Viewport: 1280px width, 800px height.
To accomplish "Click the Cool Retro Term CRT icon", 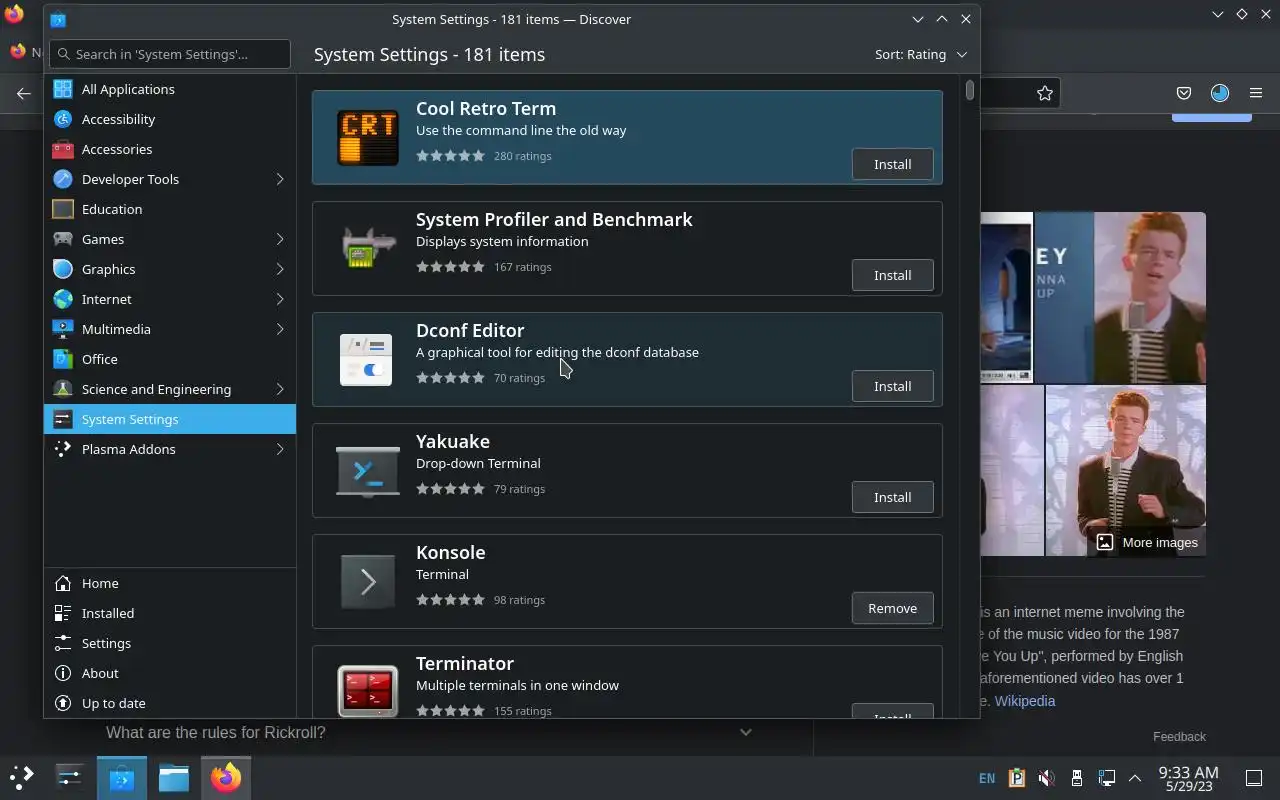I will pos(367,138).
